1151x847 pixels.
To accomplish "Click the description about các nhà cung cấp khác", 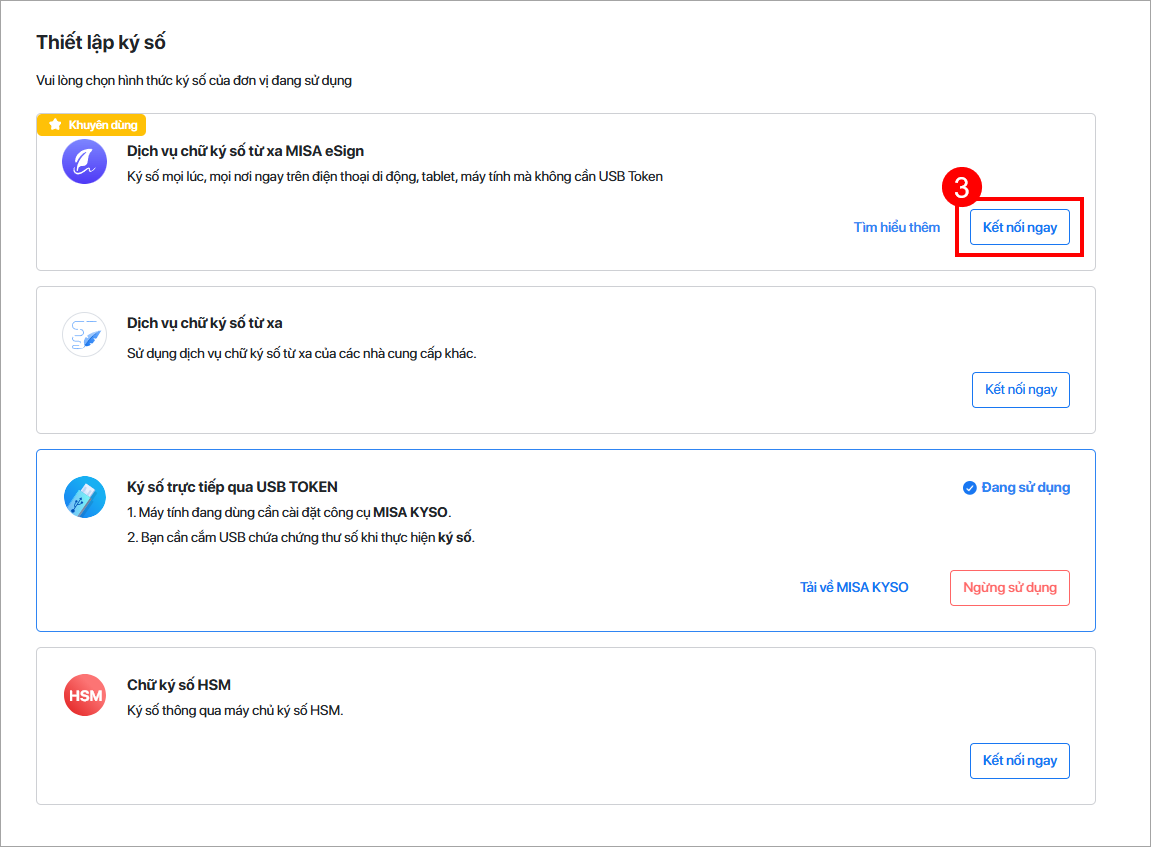I will pos(302,354).
